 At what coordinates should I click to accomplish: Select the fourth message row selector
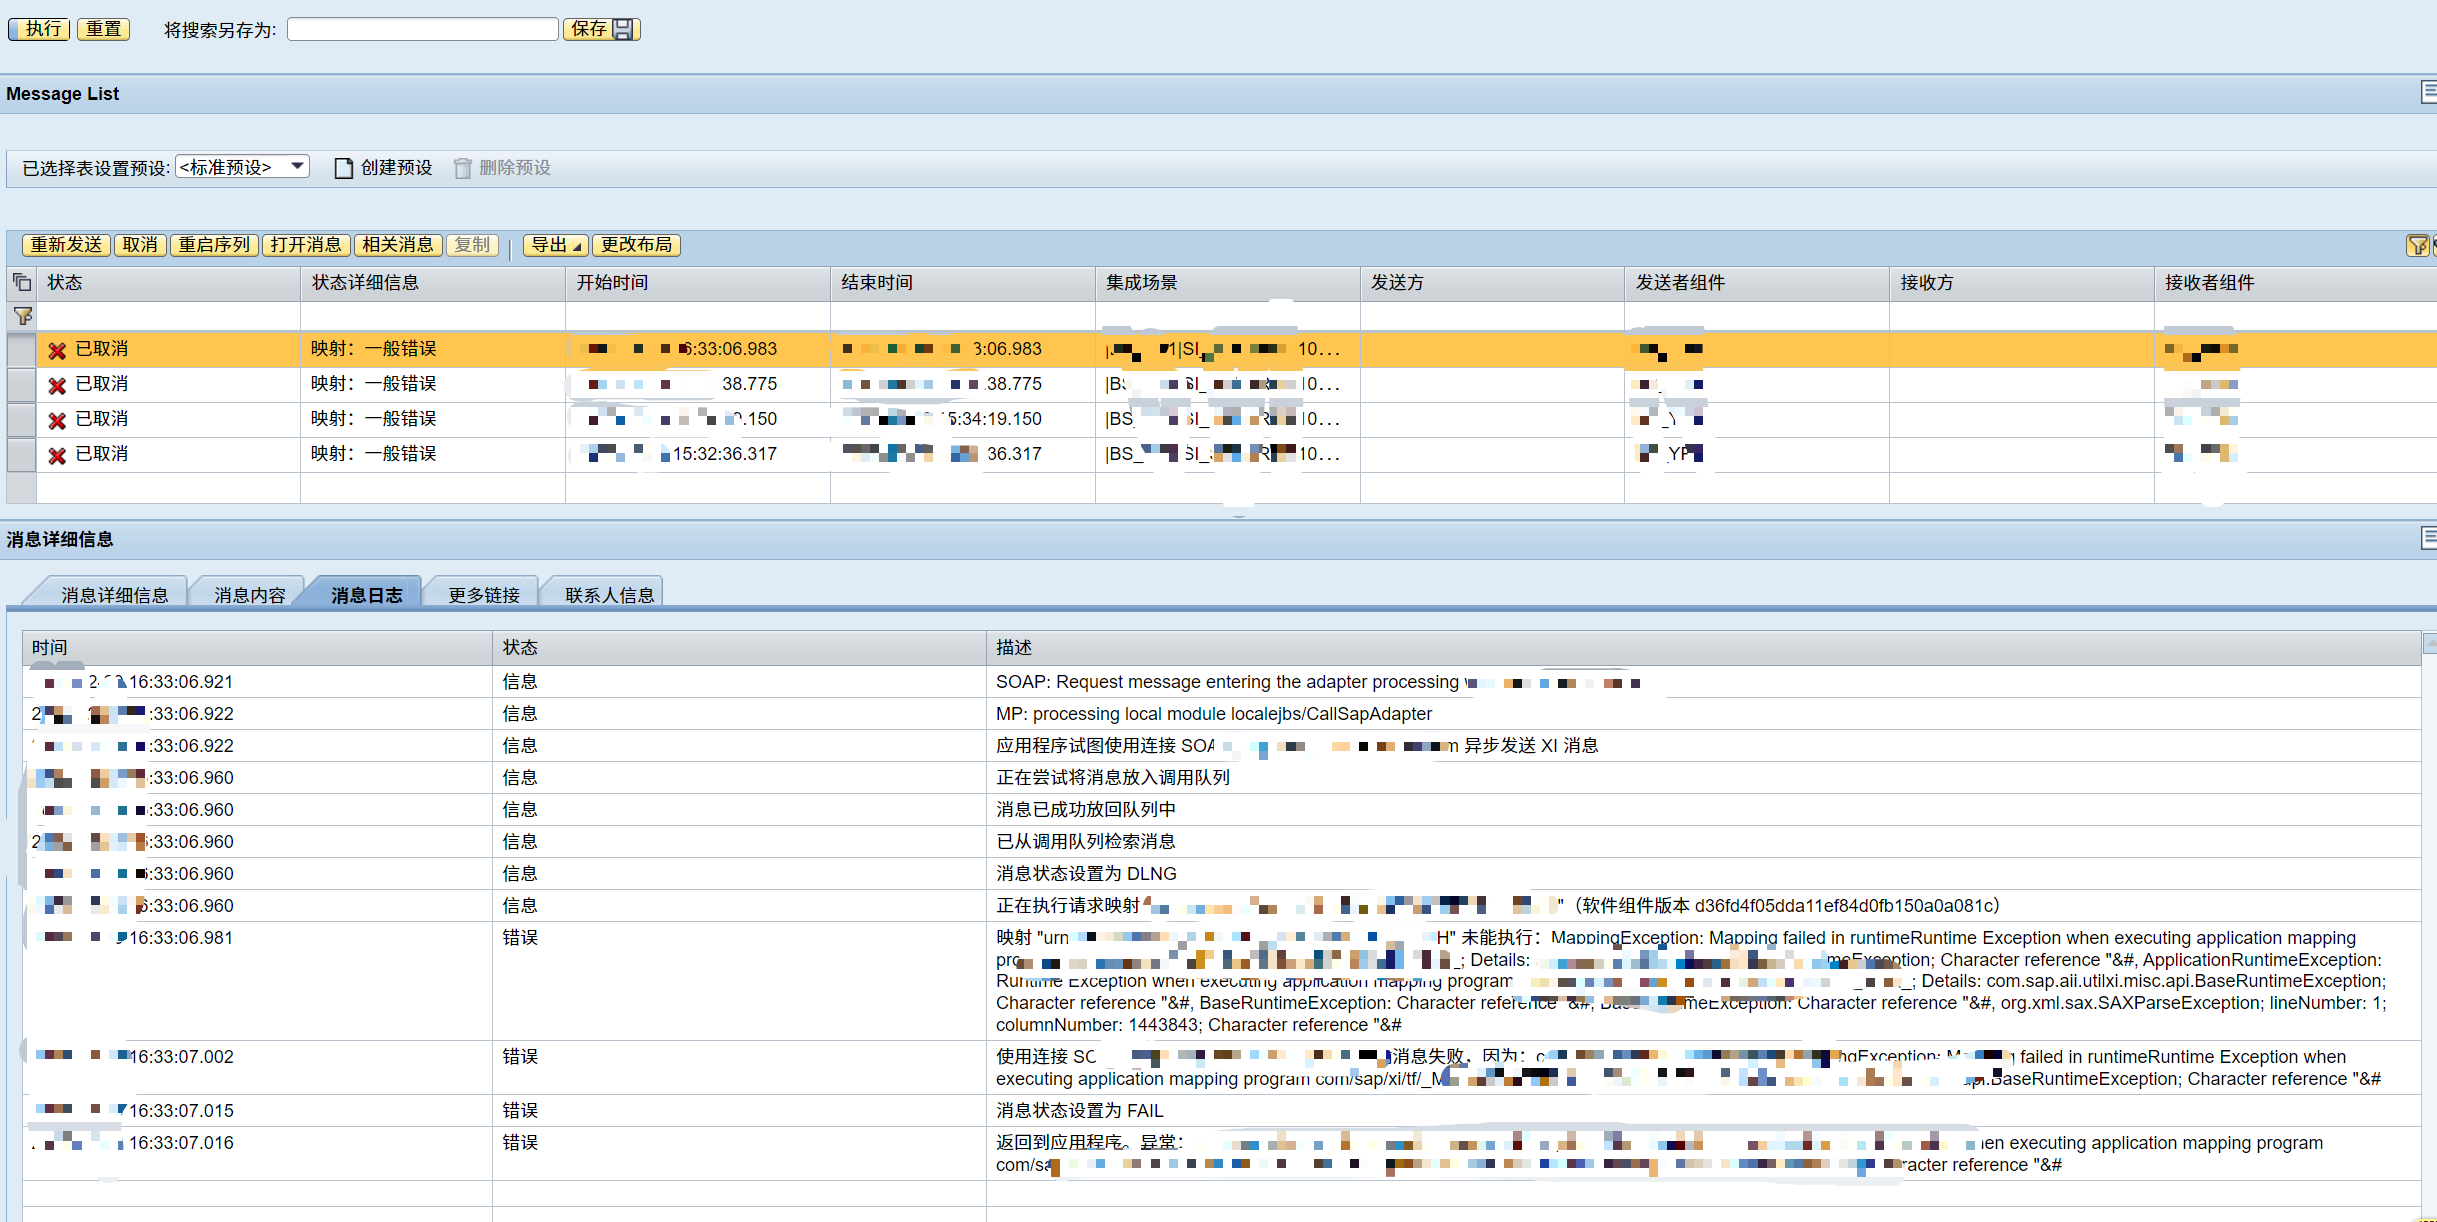pos(21,454)
